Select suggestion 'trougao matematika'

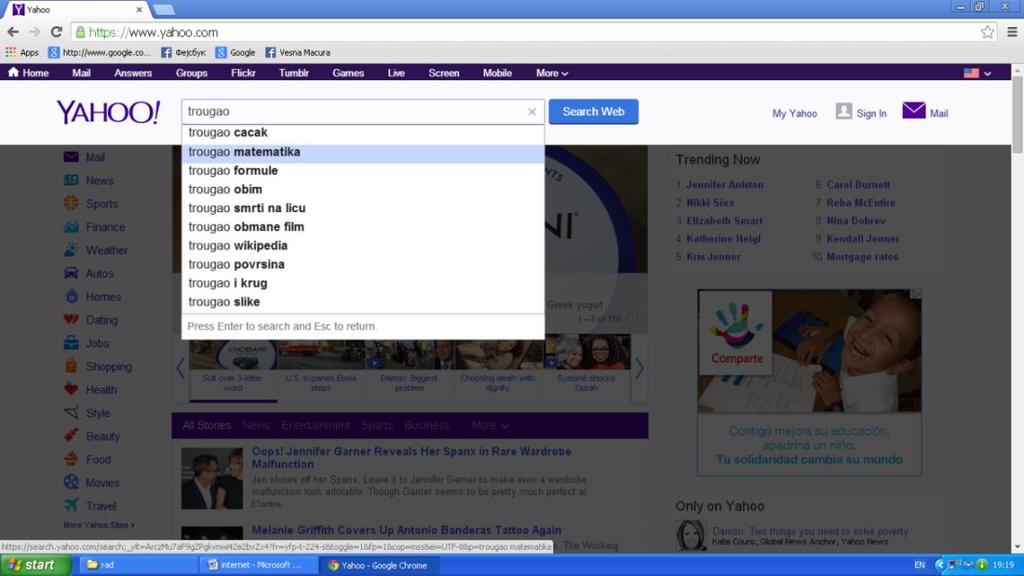pyautogui.click(x=363, y=152)
